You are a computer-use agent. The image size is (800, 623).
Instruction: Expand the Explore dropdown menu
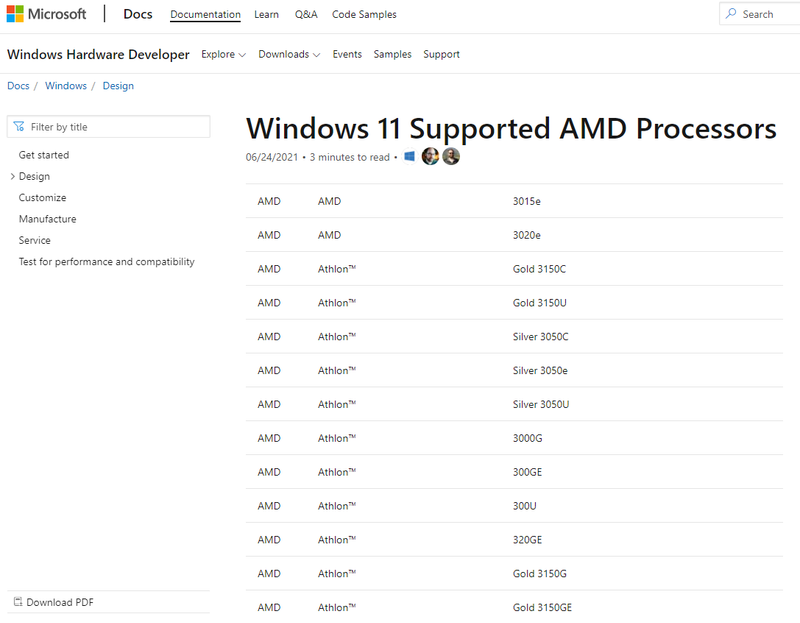pos(224,55)
